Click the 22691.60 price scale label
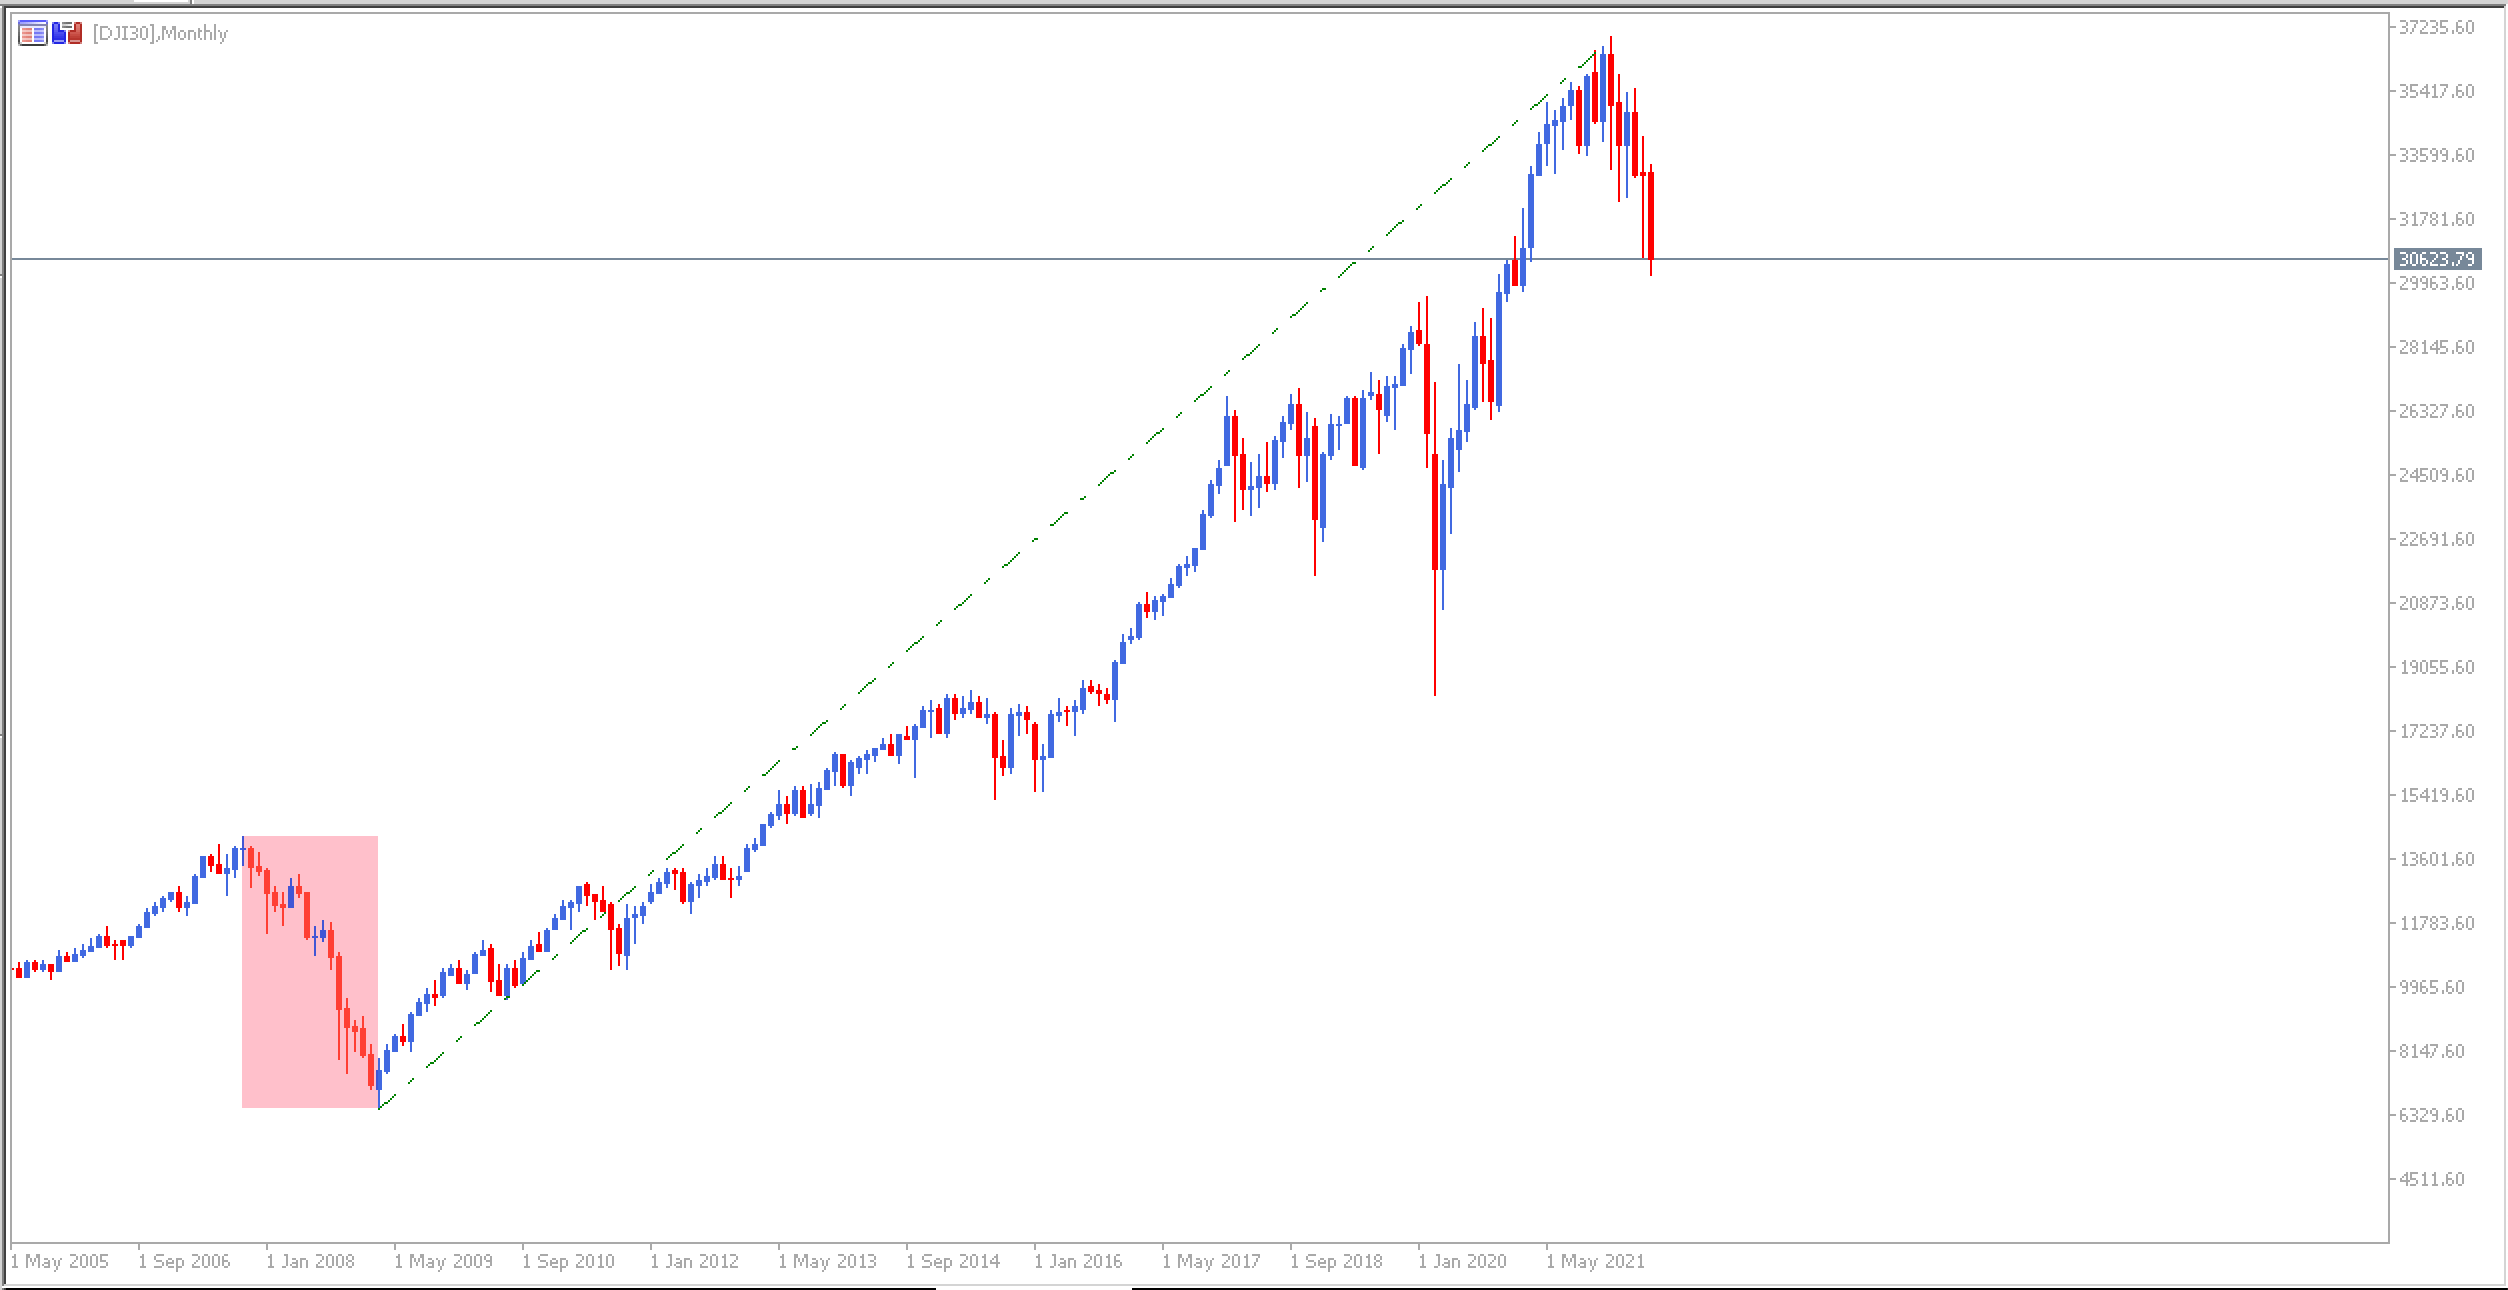The image size is (2508, 1290). coord(2437,540)
